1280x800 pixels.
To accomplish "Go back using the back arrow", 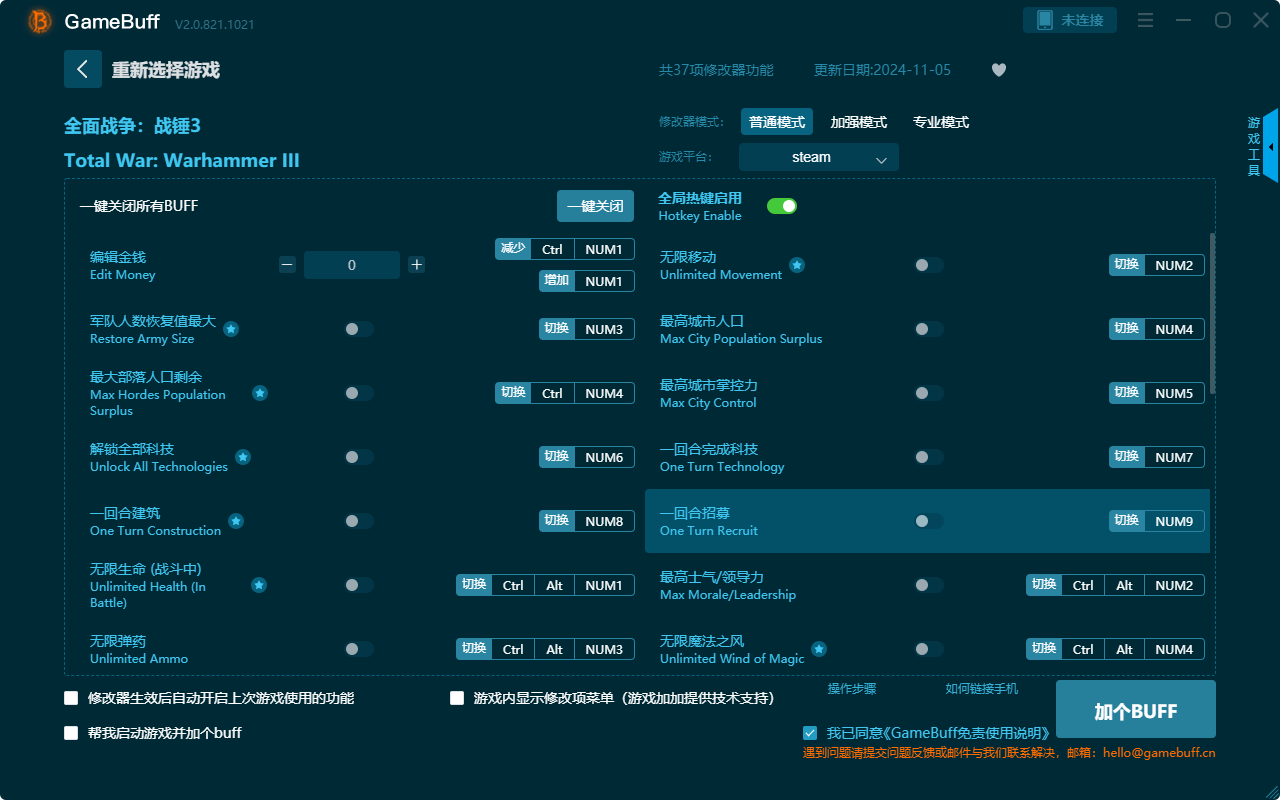I will tap(83, 68).
